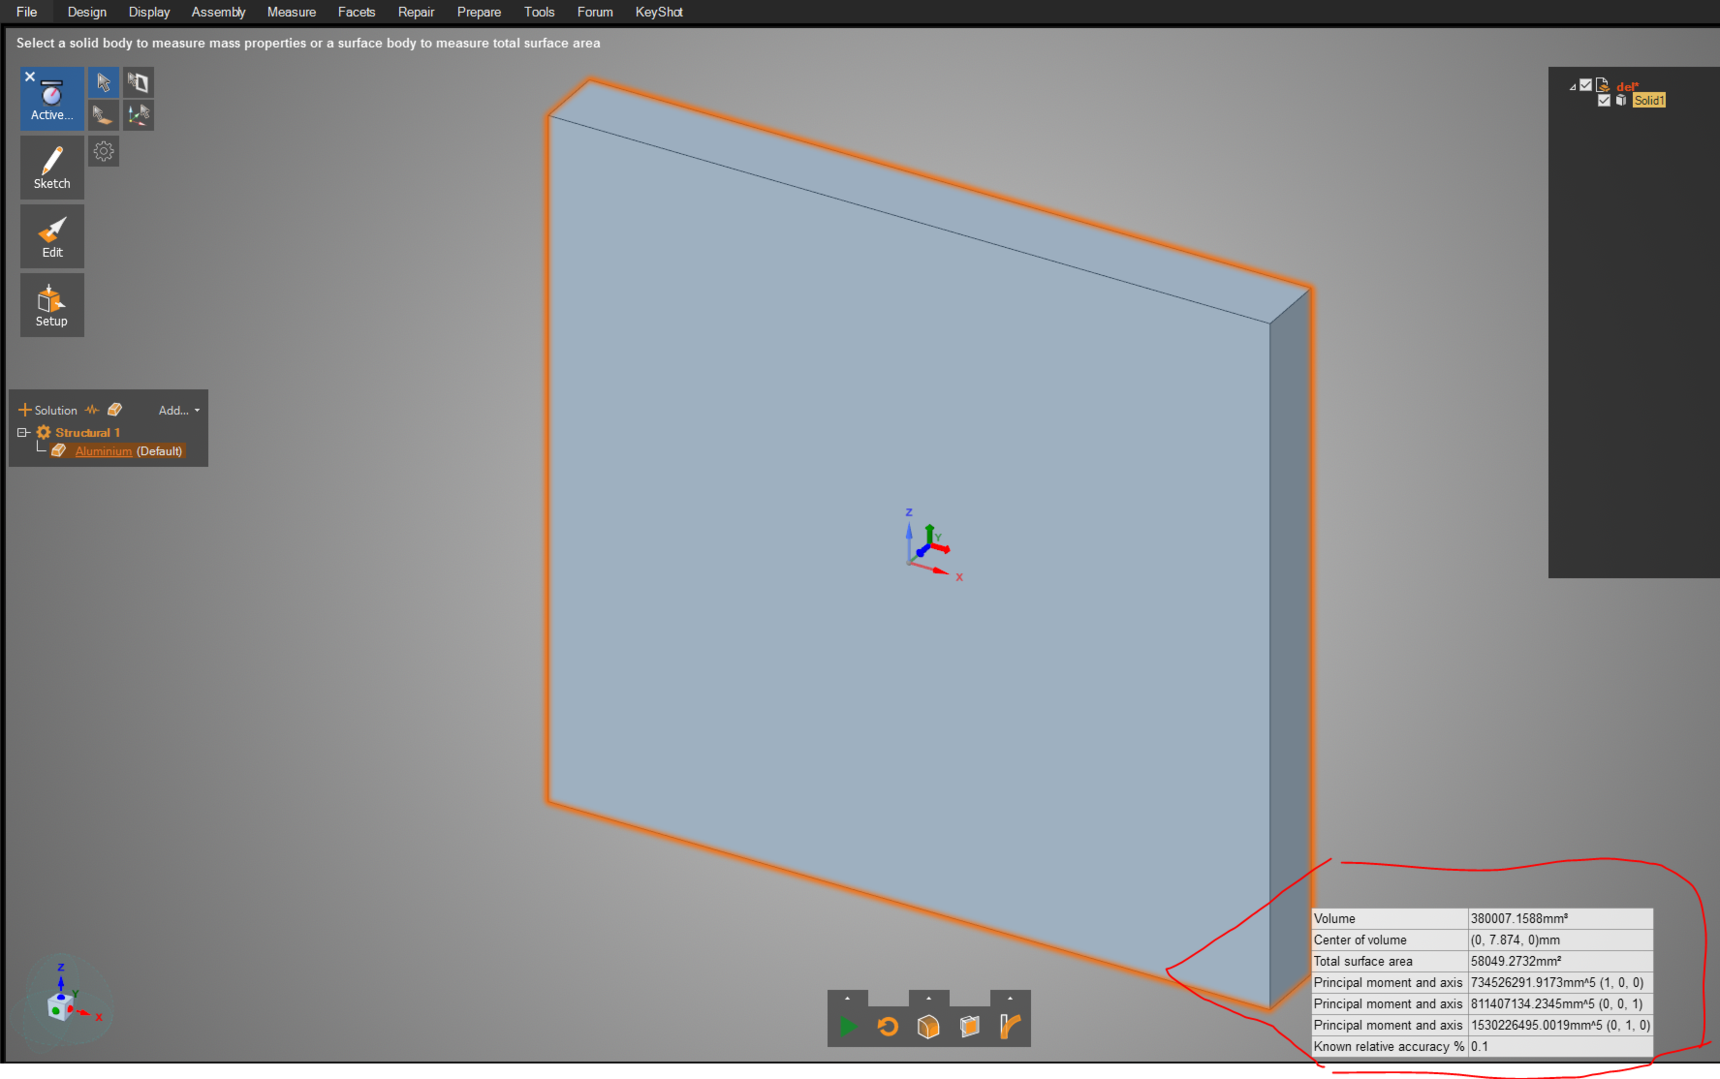Open the File menu
The height and width of the screenshot is (1079, 1720).
[27, 12]
